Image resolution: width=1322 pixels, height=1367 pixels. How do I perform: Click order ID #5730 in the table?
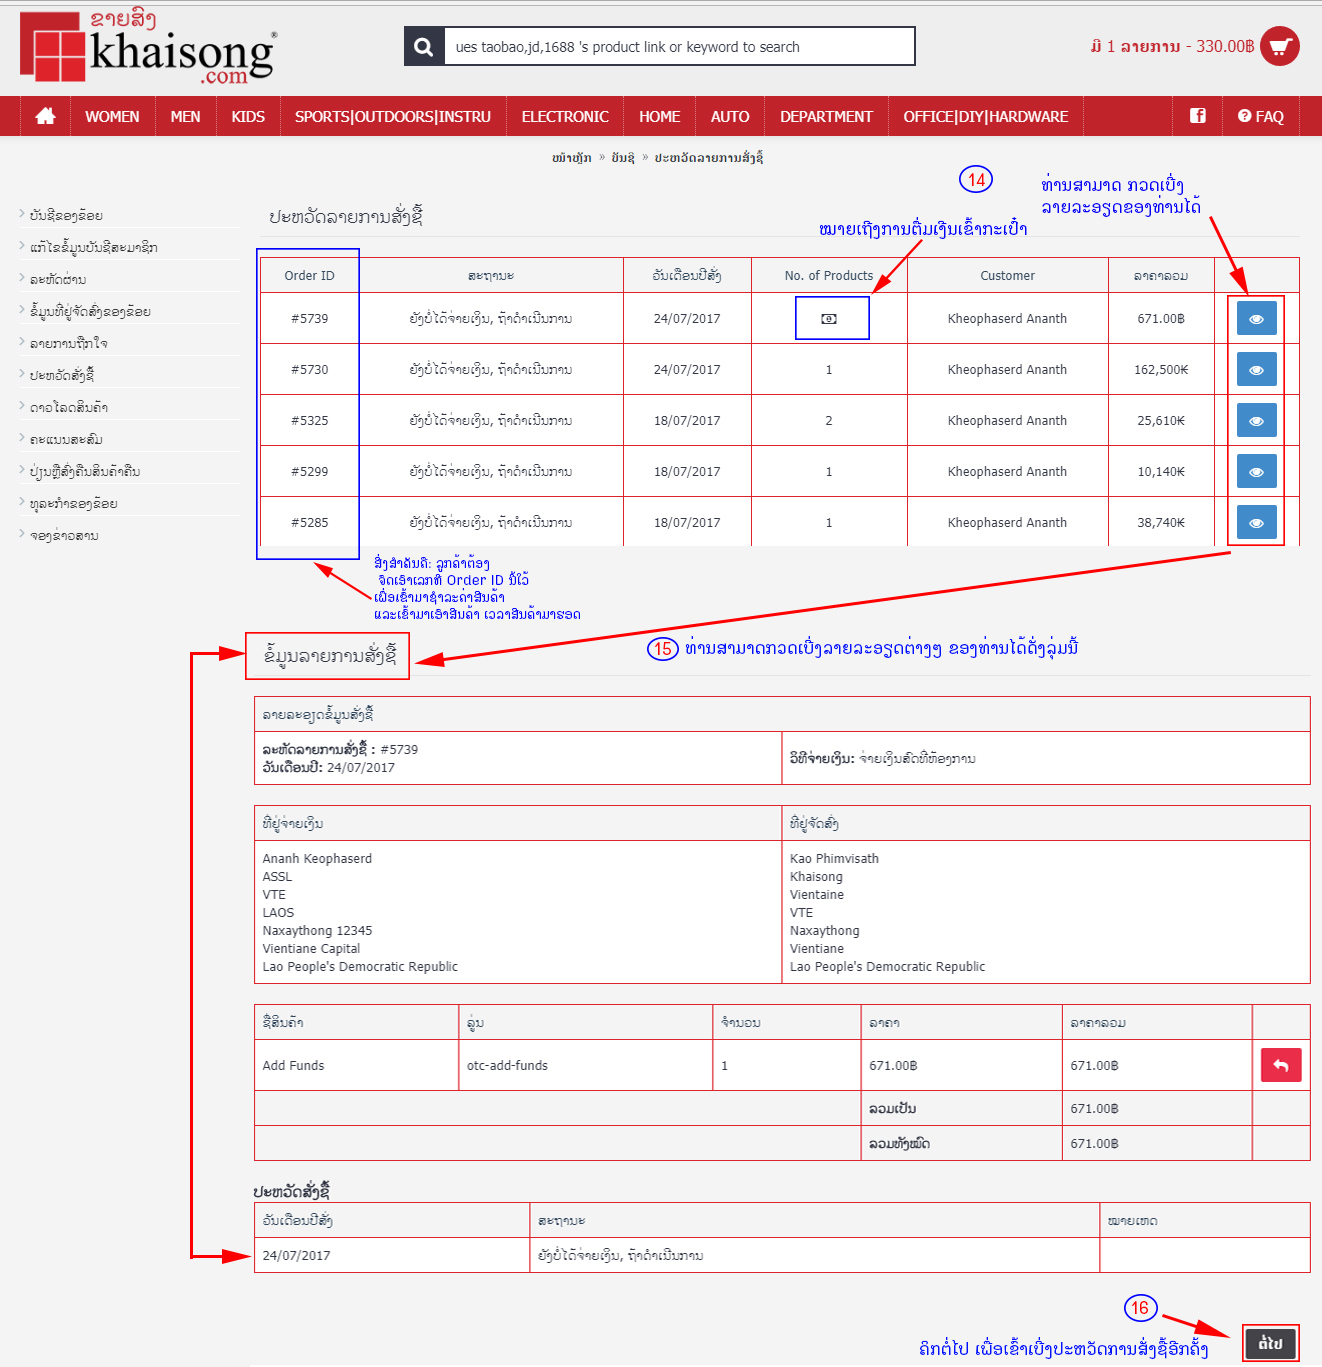click(310, 370)
